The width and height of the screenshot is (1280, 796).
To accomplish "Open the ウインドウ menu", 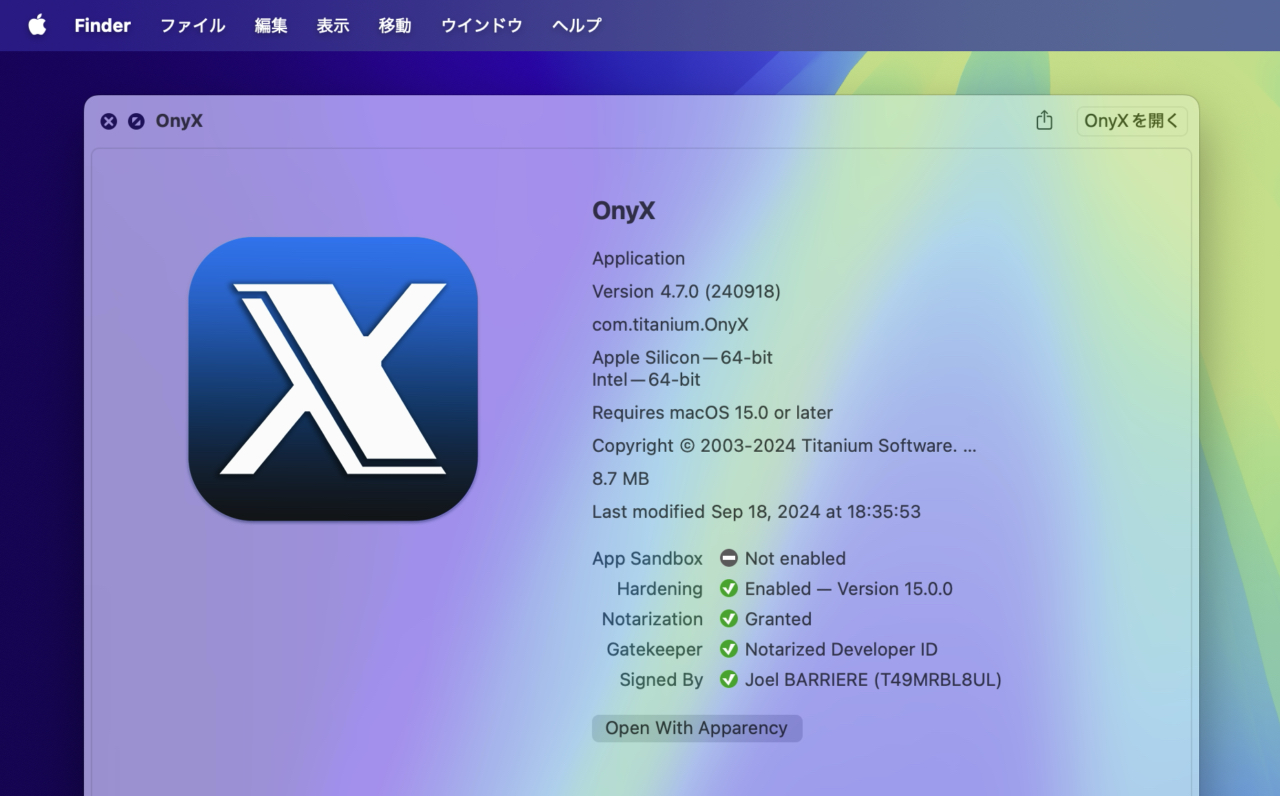I will point(482,25).
